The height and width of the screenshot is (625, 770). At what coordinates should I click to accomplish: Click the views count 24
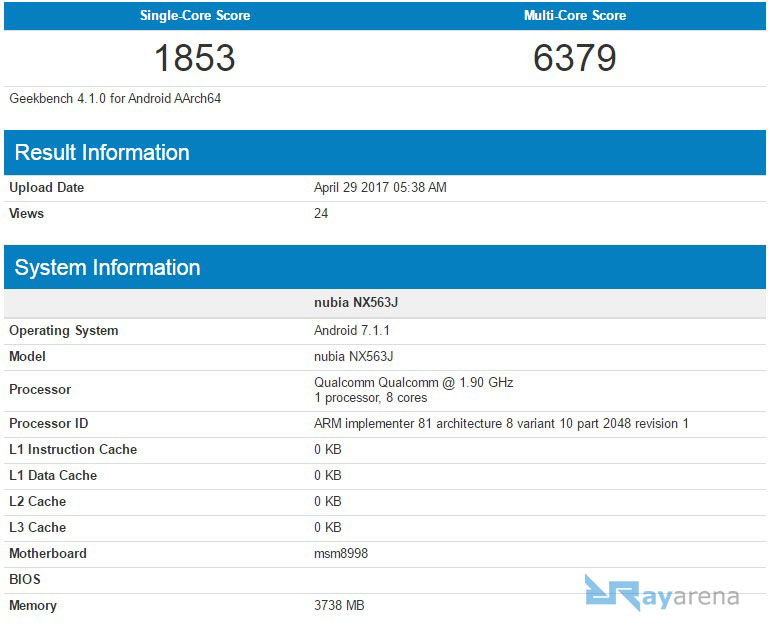coord(321,214)
